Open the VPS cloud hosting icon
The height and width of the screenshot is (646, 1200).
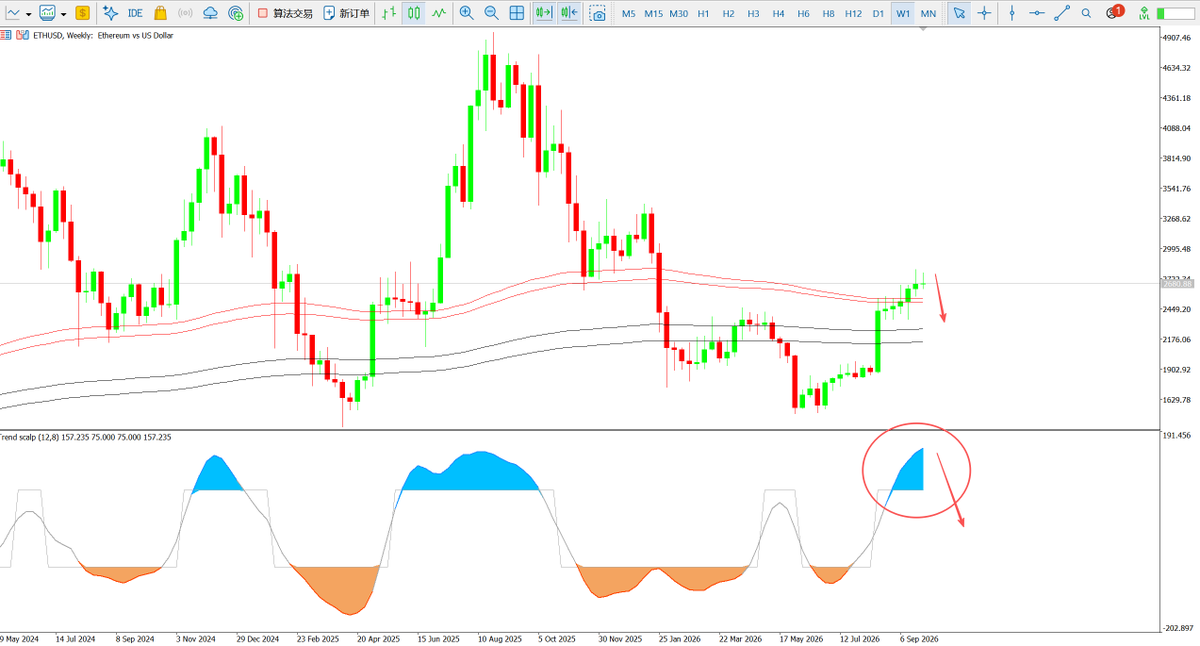(210, 13)
